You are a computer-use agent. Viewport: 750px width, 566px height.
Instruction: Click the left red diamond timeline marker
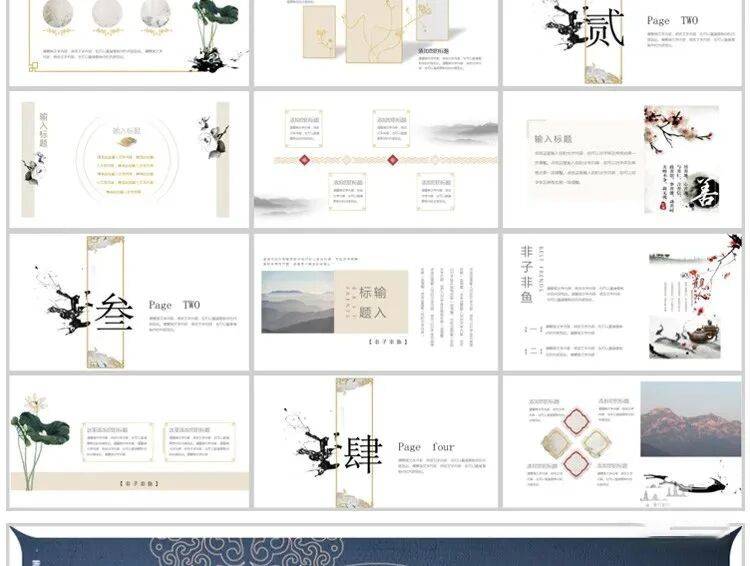(304, 160)
